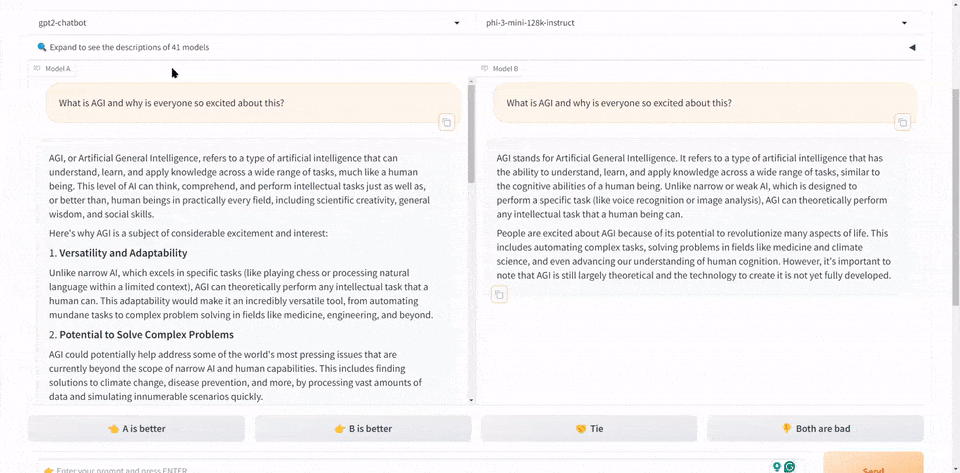The image size is (960, 473).
Task: Click Model A scrollbar up arrow
Action: point(471,81)
